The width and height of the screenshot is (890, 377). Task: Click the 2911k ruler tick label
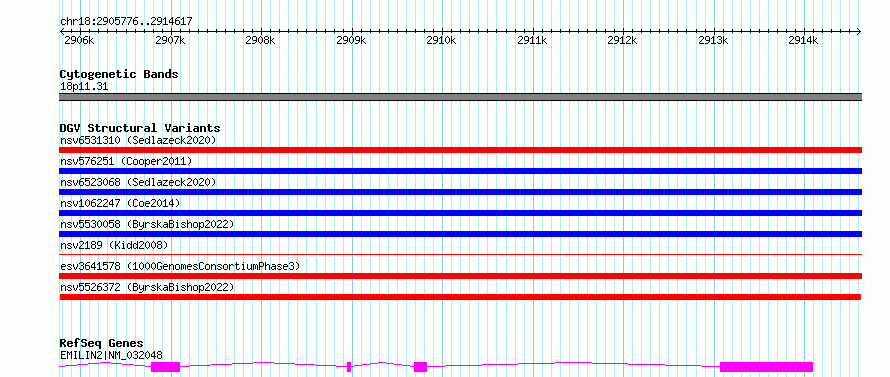click(x=532, y=41)
